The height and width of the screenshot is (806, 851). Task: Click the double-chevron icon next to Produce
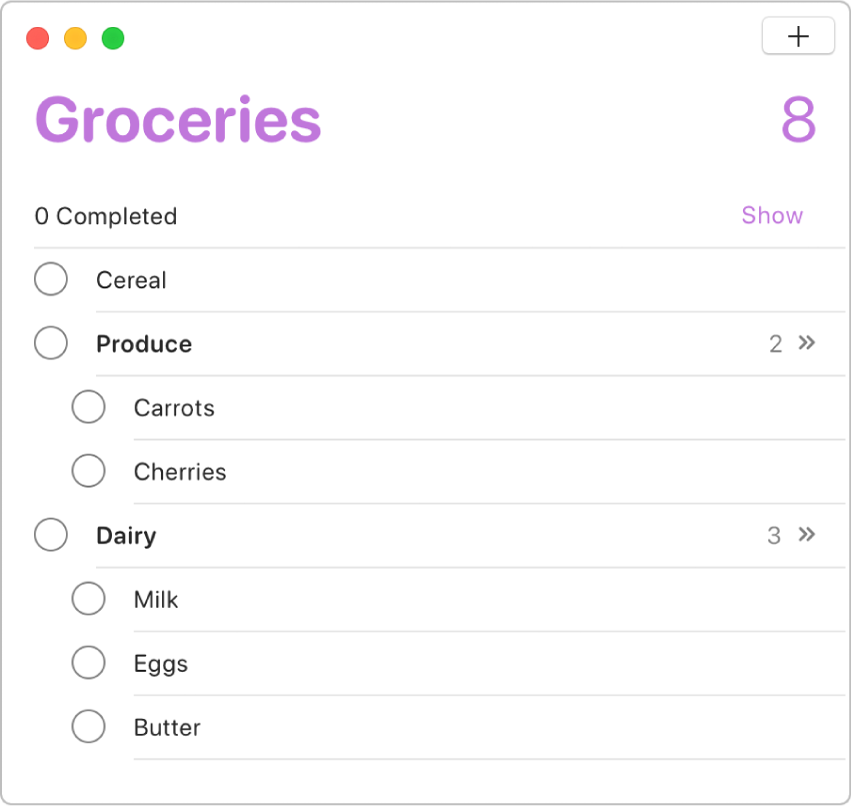tap(809, 343)
